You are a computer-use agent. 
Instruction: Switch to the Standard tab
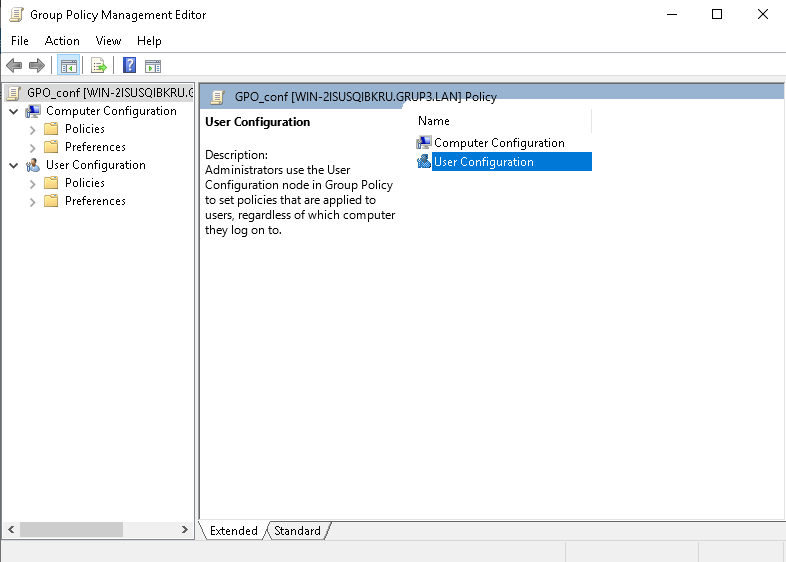297,531
